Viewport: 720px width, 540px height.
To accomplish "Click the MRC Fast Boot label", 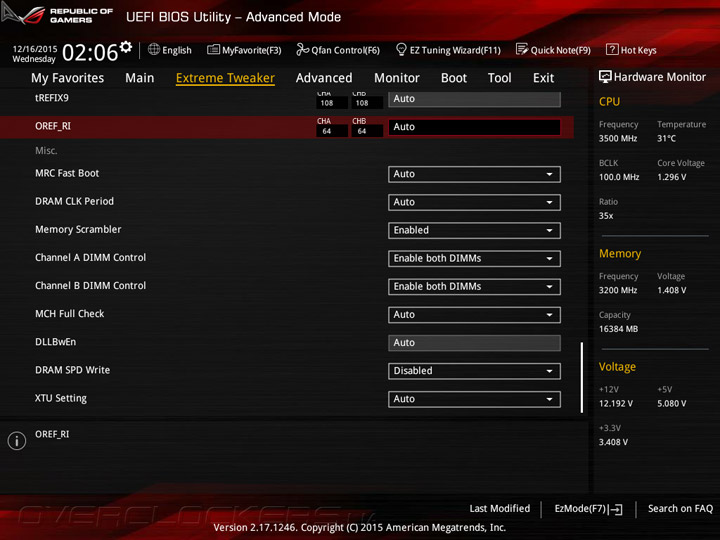I will click(67, 173).
